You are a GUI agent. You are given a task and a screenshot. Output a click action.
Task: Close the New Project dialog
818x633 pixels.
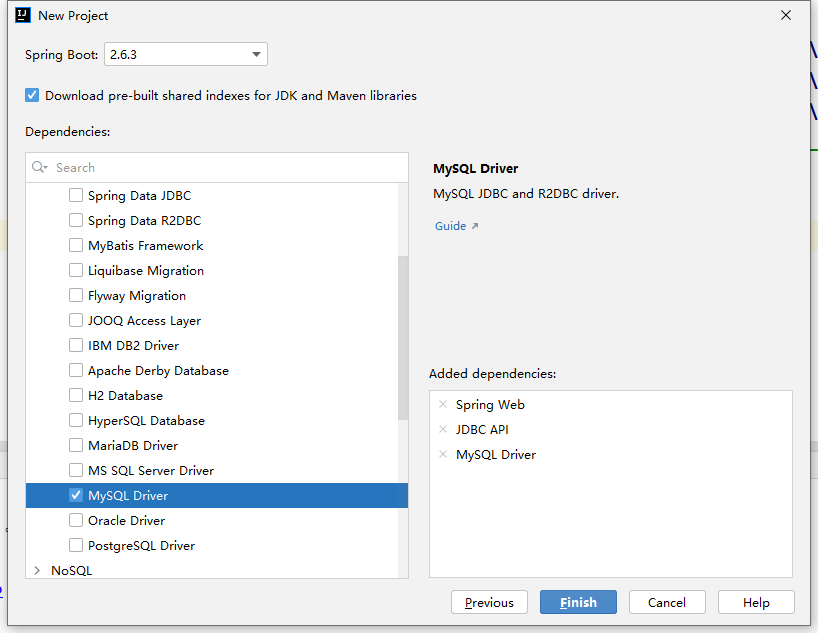[x=786, y=16]
